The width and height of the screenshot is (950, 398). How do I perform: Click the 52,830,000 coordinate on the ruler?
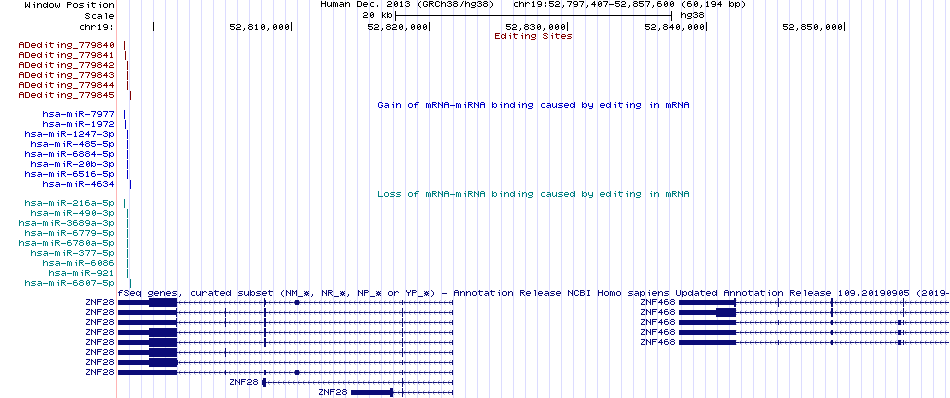[536, 27]
